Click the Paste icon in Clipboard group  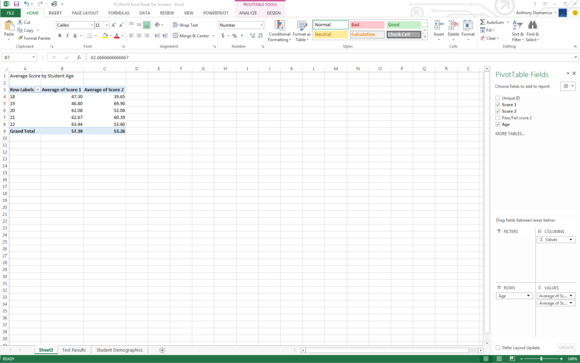pos(9,26)
